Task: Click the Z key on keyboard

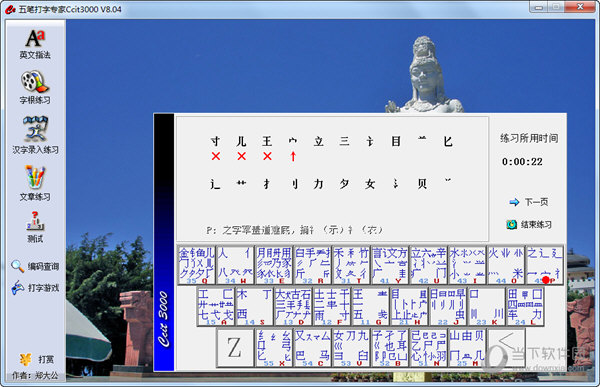Action: 235,348
